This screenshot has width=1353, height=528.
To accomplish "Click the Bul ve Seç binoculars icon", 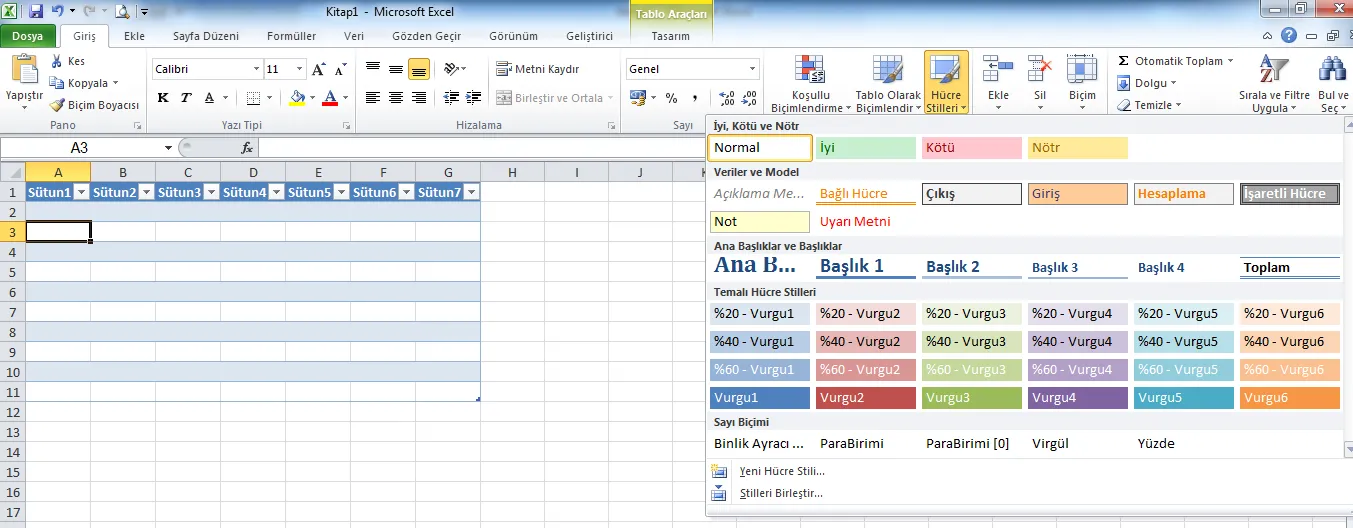I will pos(1332,68).
